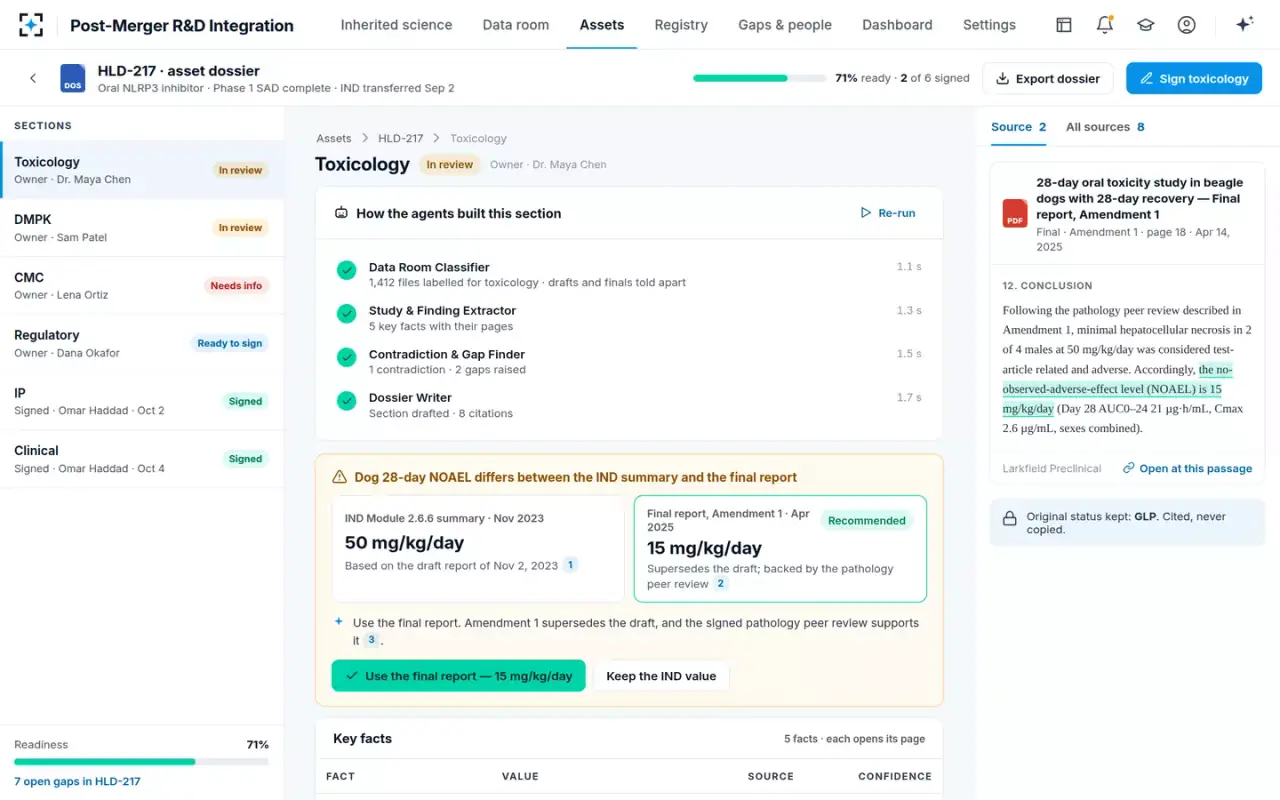
Task: Click the graduation cap learning icon
Action: [x=1146, y=25]
